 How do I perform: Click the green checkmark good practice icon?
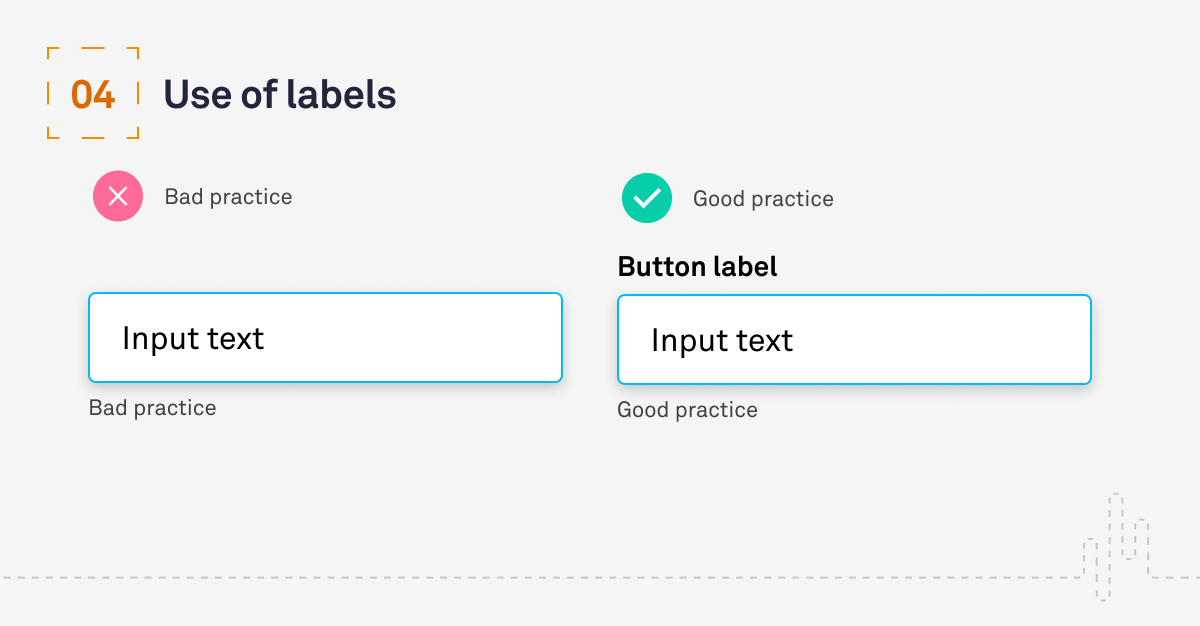647,198
